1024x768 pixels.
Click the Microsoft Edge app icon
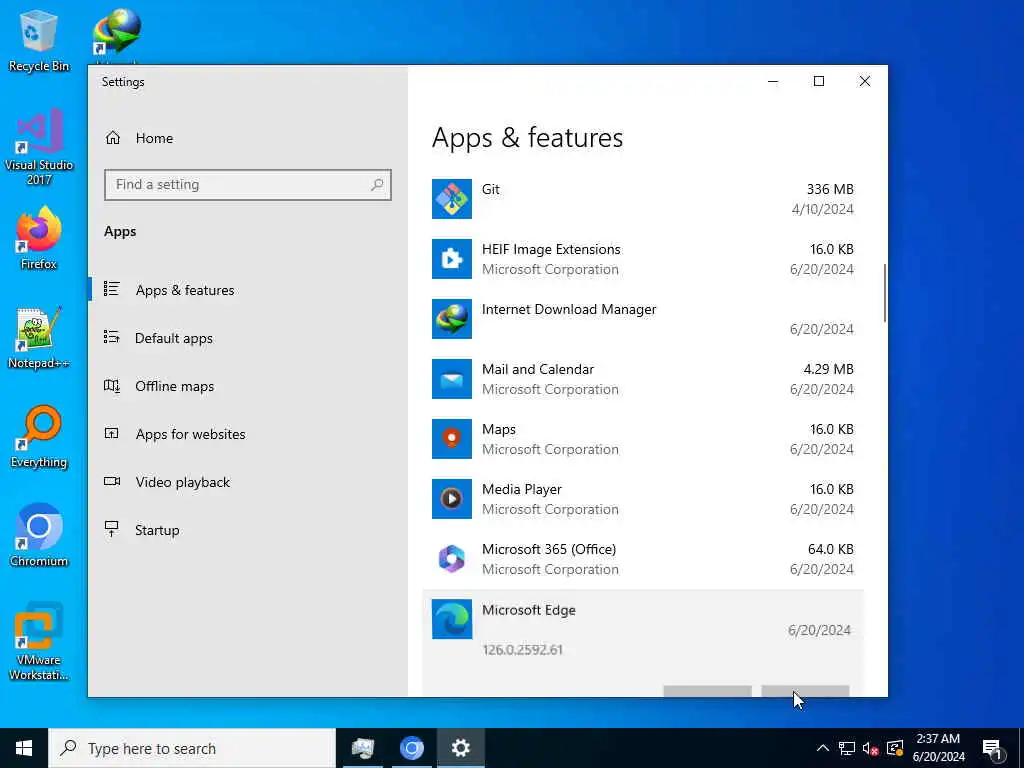click(451, 619)
